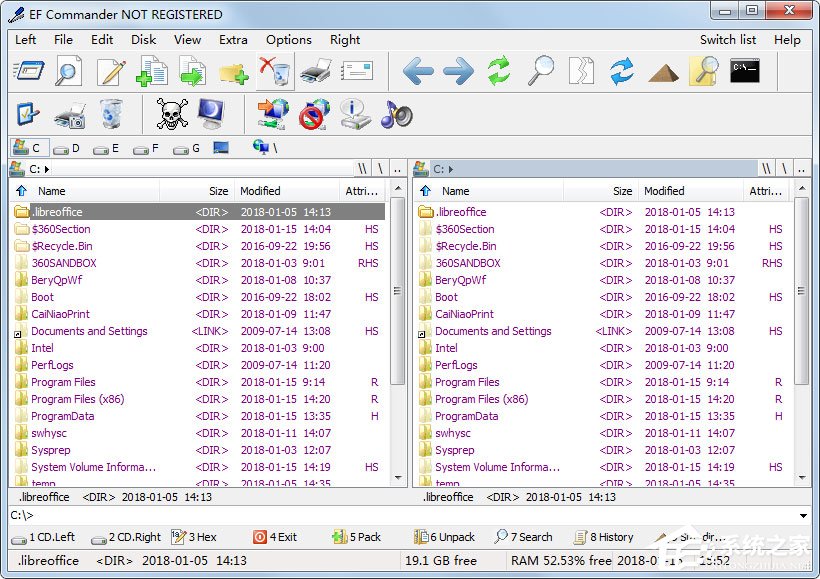Open the command line history dropdown
This screenshot has height=579, width=820.
pyautogui.click(x=803, y=516)
